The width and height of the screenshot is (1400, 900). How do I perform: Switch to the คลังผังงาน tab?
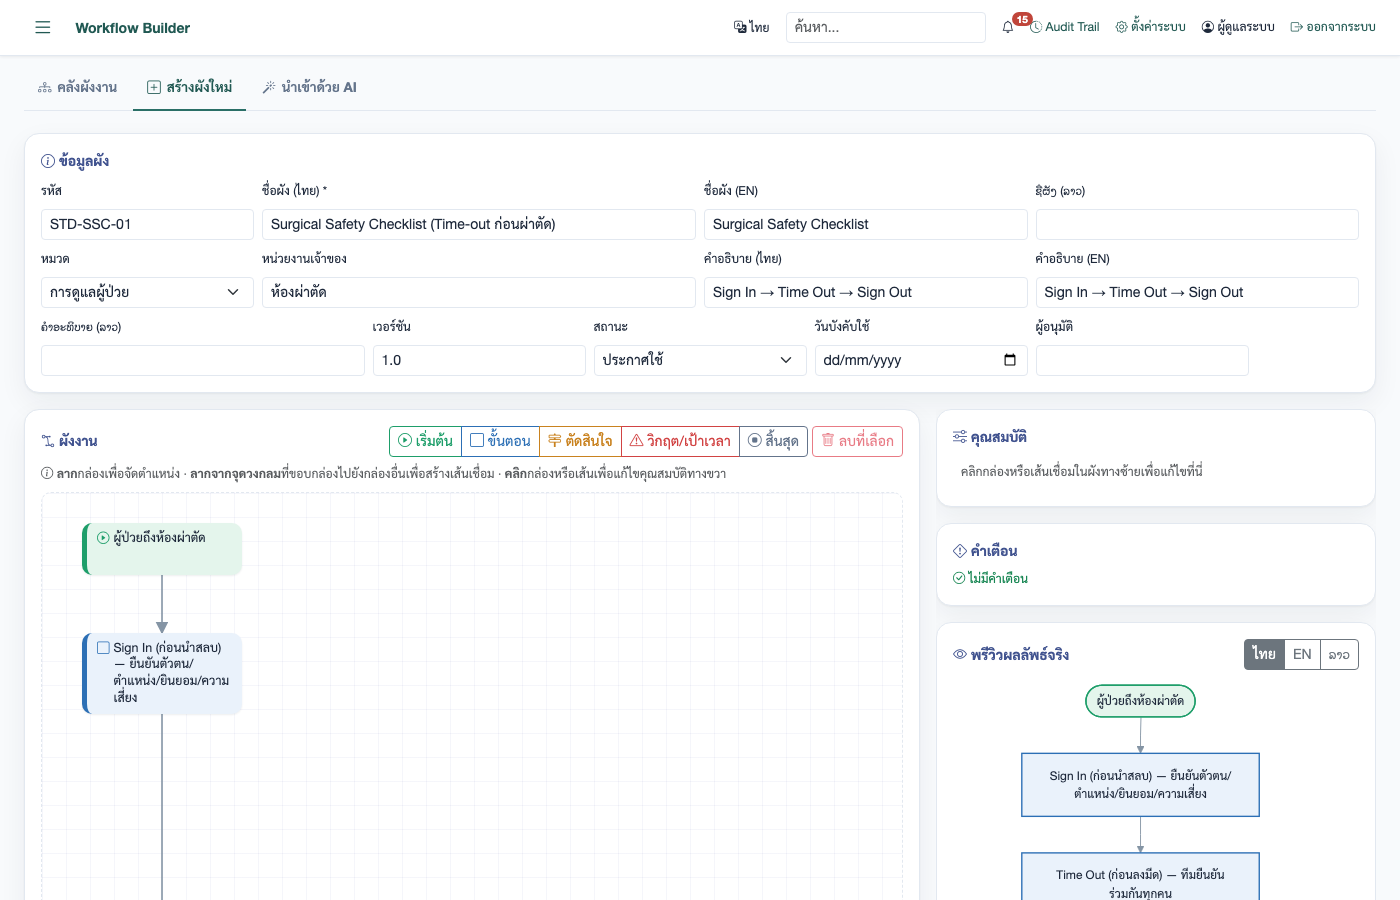click(x=78, y=87)
